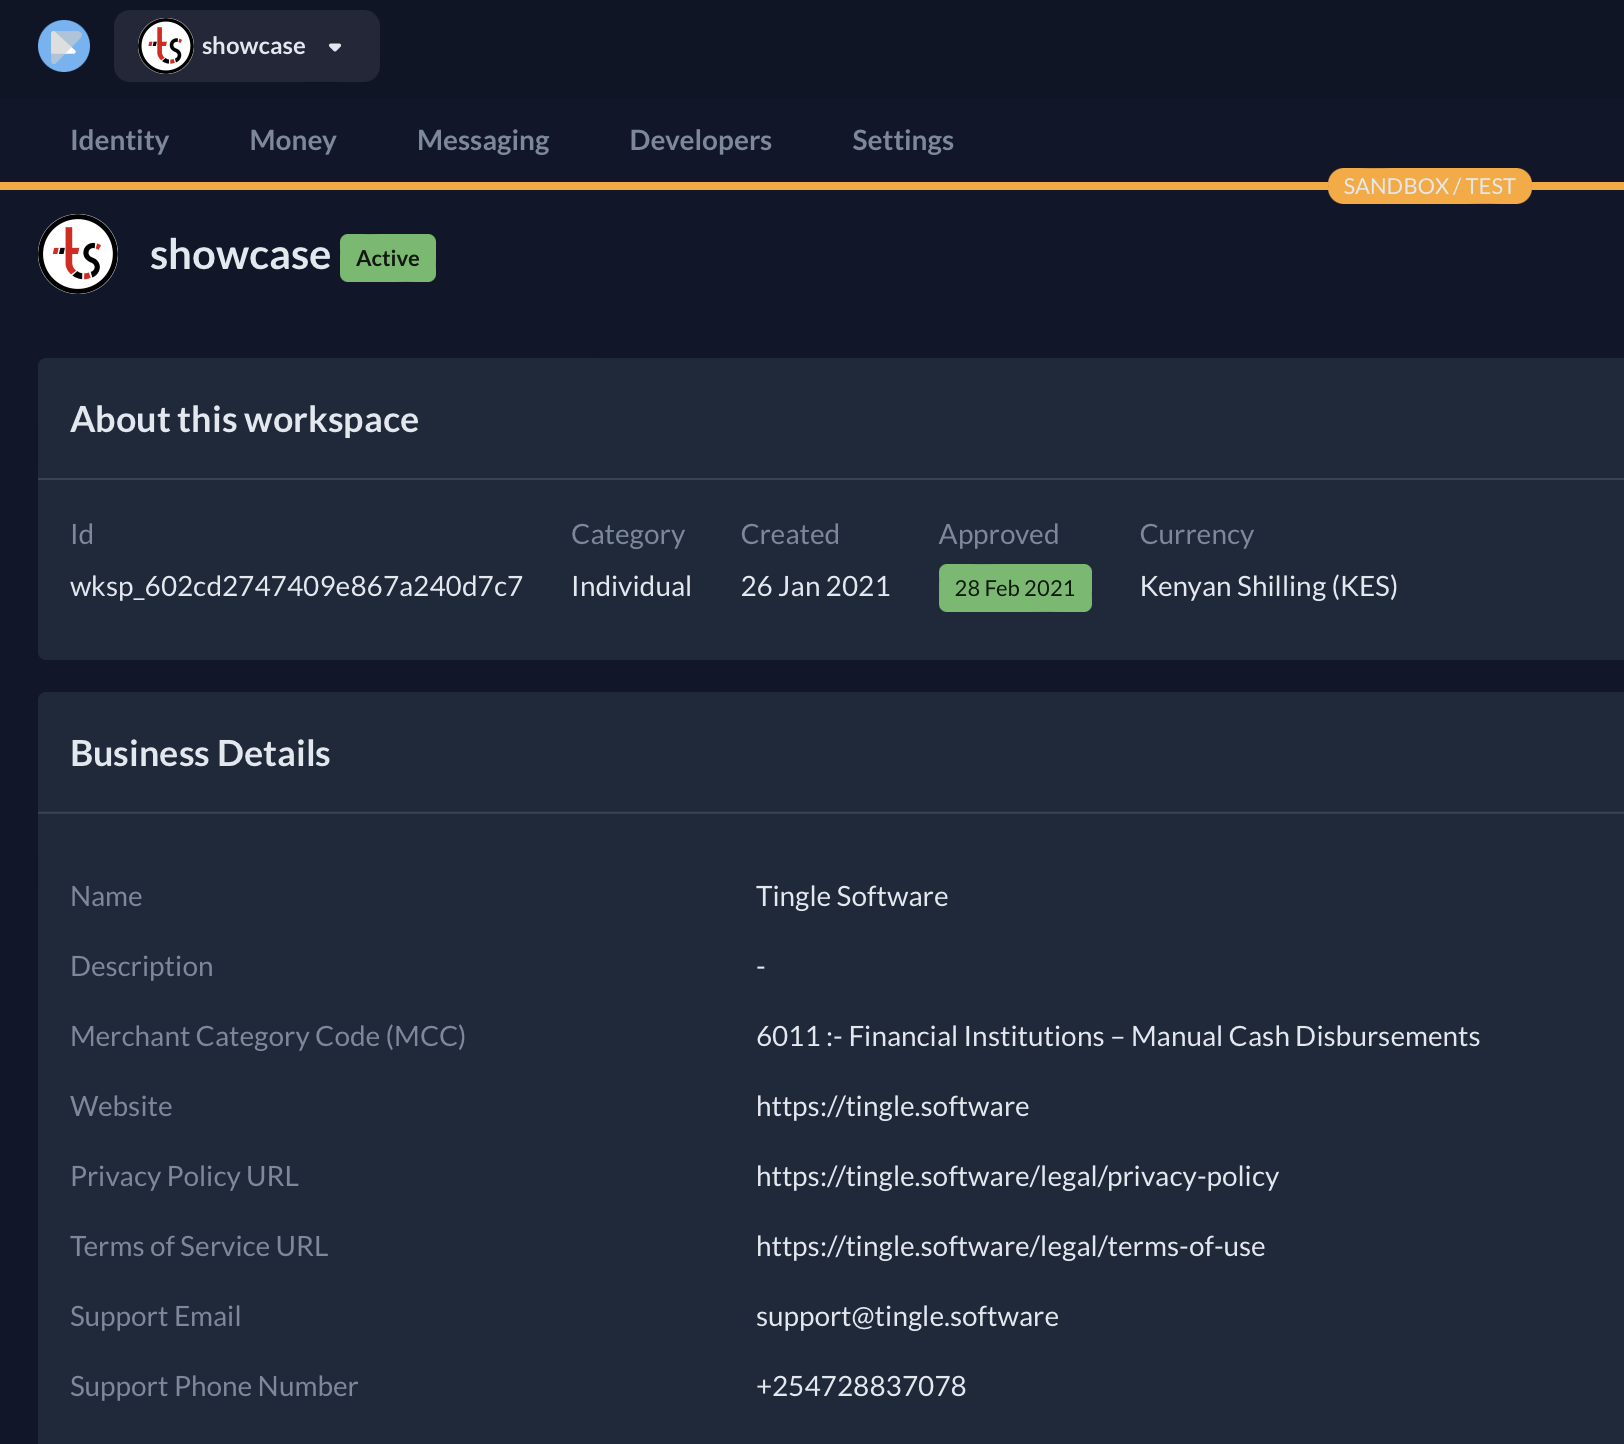The height and width of the screenshot is (1444, 1624).
Task: Click the Currency column label
Action: coord(1196,534)
